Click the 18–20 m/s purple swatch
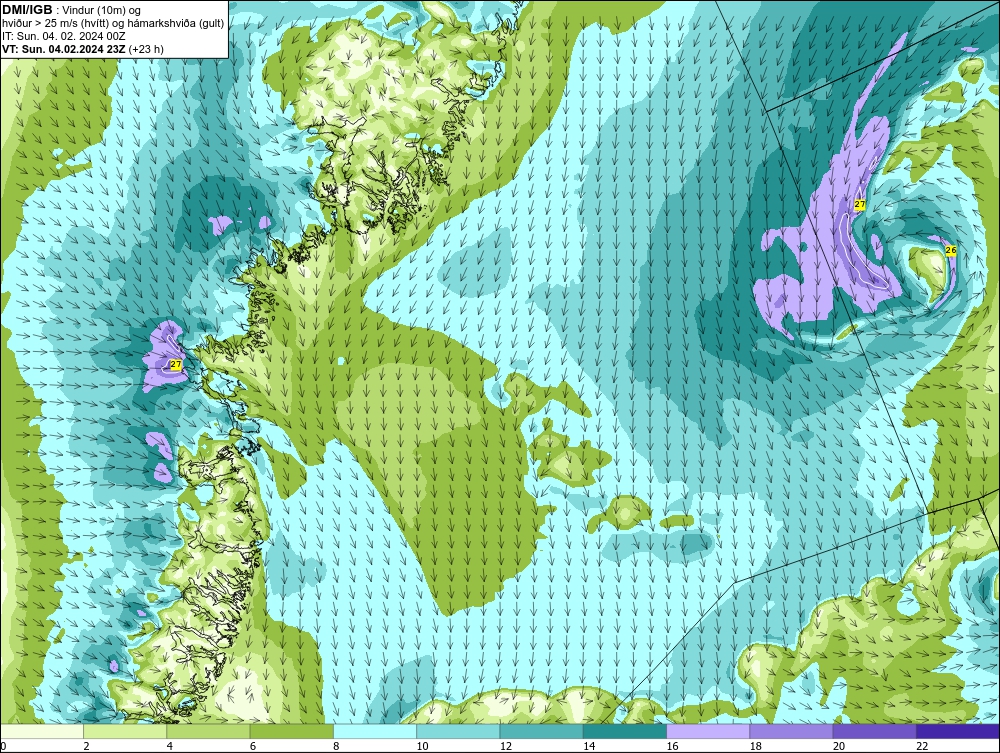Screen dimensions: 1000x753 click(x=791, y=731)
